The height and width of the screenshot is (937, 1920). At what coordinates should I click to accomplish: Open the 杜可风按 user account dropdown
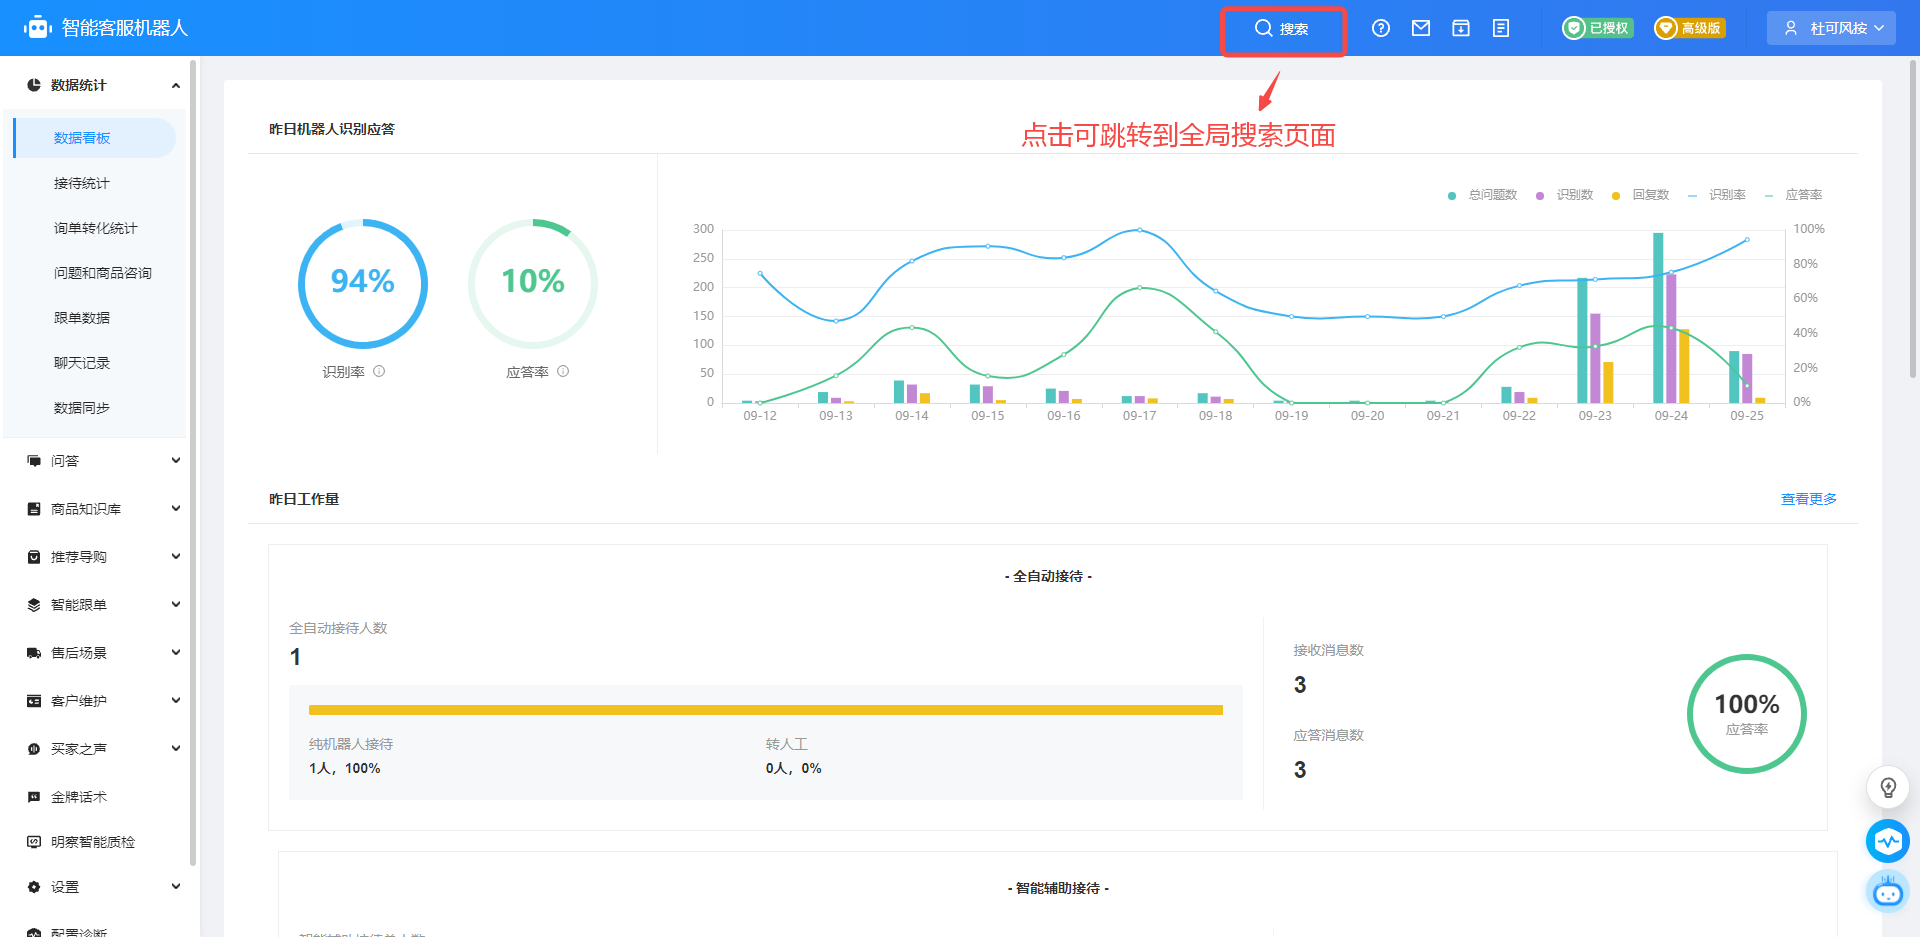point(1833,28)
